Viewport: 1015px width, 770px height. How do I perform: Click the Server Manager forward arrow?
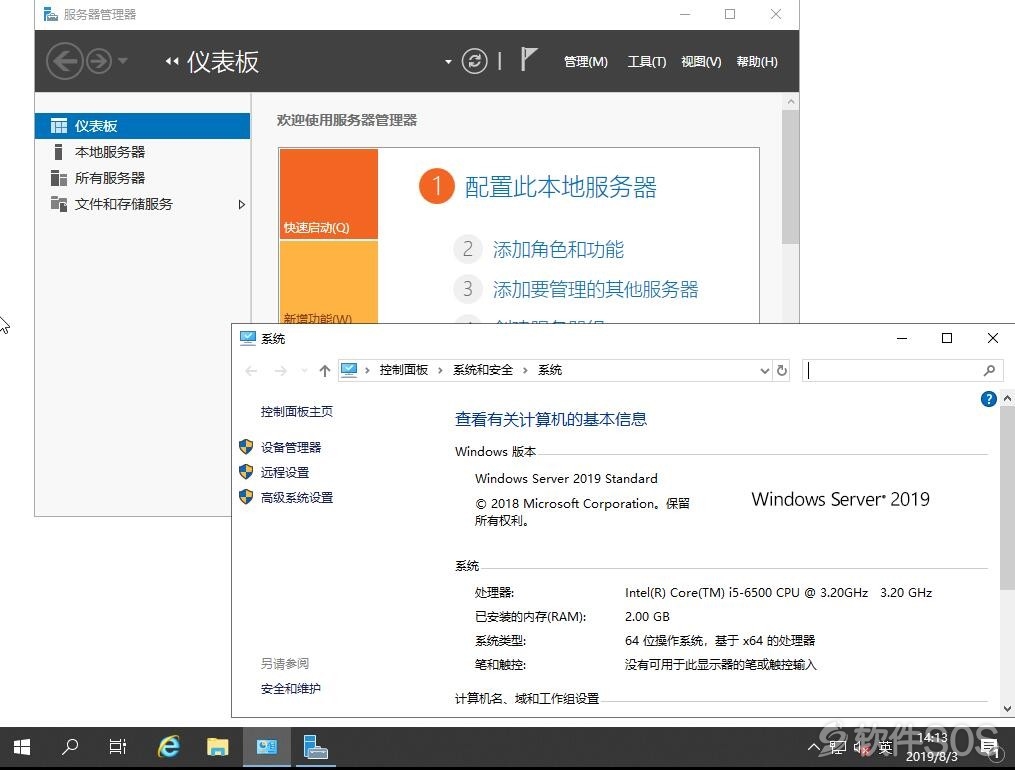pos(99,61)
